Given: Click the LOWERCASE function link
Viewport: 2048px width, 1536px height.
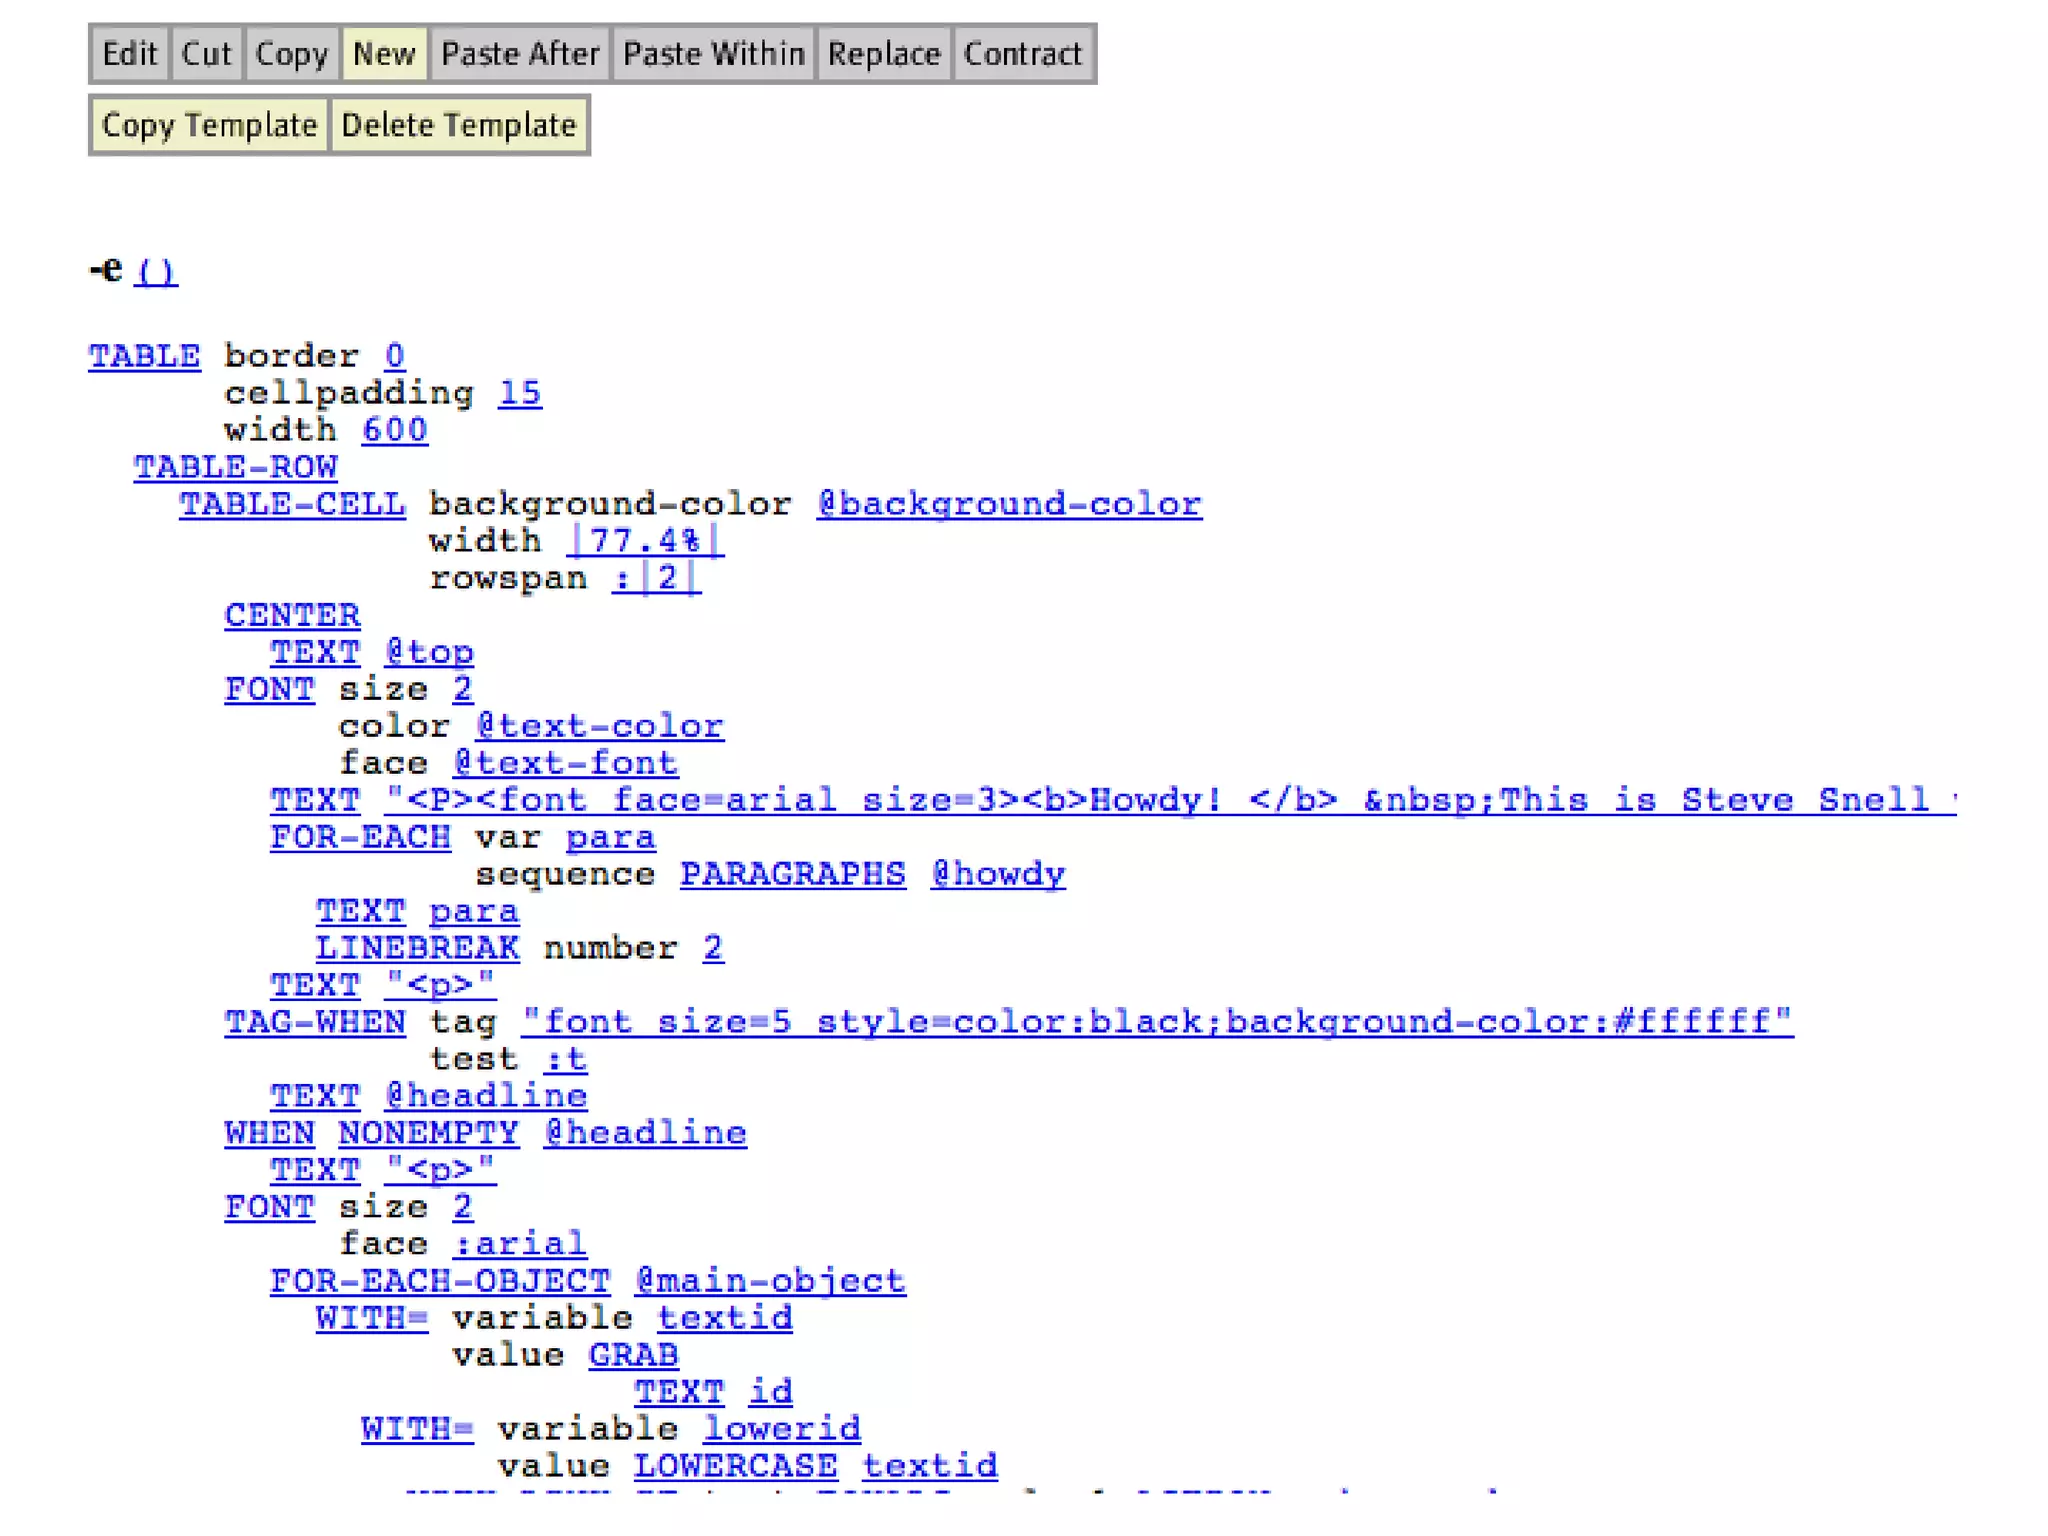Looking at the screenshot, I should (735, 1466).
